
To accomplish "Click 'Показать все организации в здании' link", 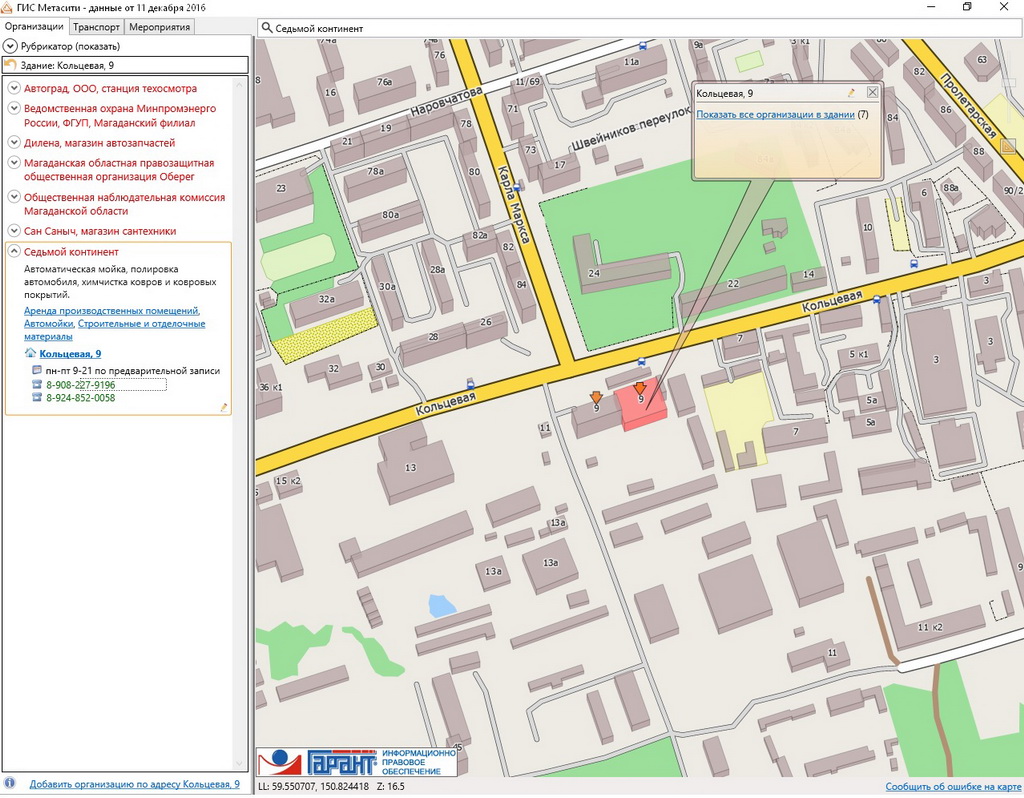I will pyautogui.click(x=775, y=115).
